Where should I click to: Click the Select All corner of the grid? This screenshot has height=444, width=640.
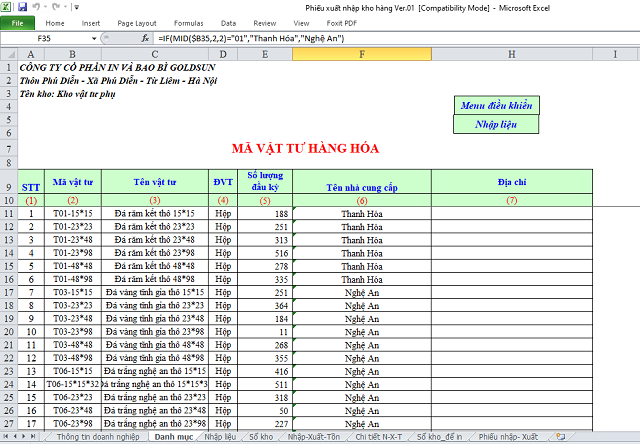[x=8, y=54]
